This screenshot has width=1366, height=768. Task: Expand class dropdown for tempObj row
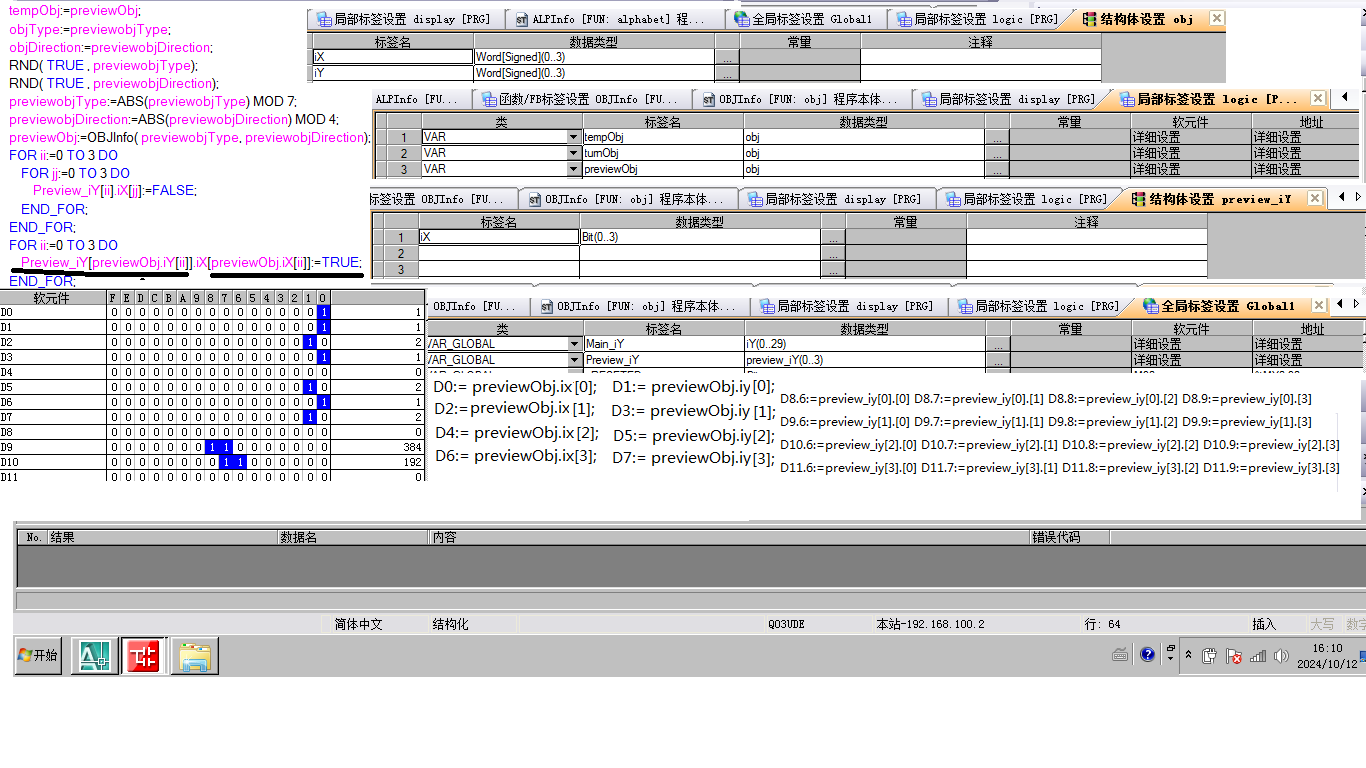[573, 138]
